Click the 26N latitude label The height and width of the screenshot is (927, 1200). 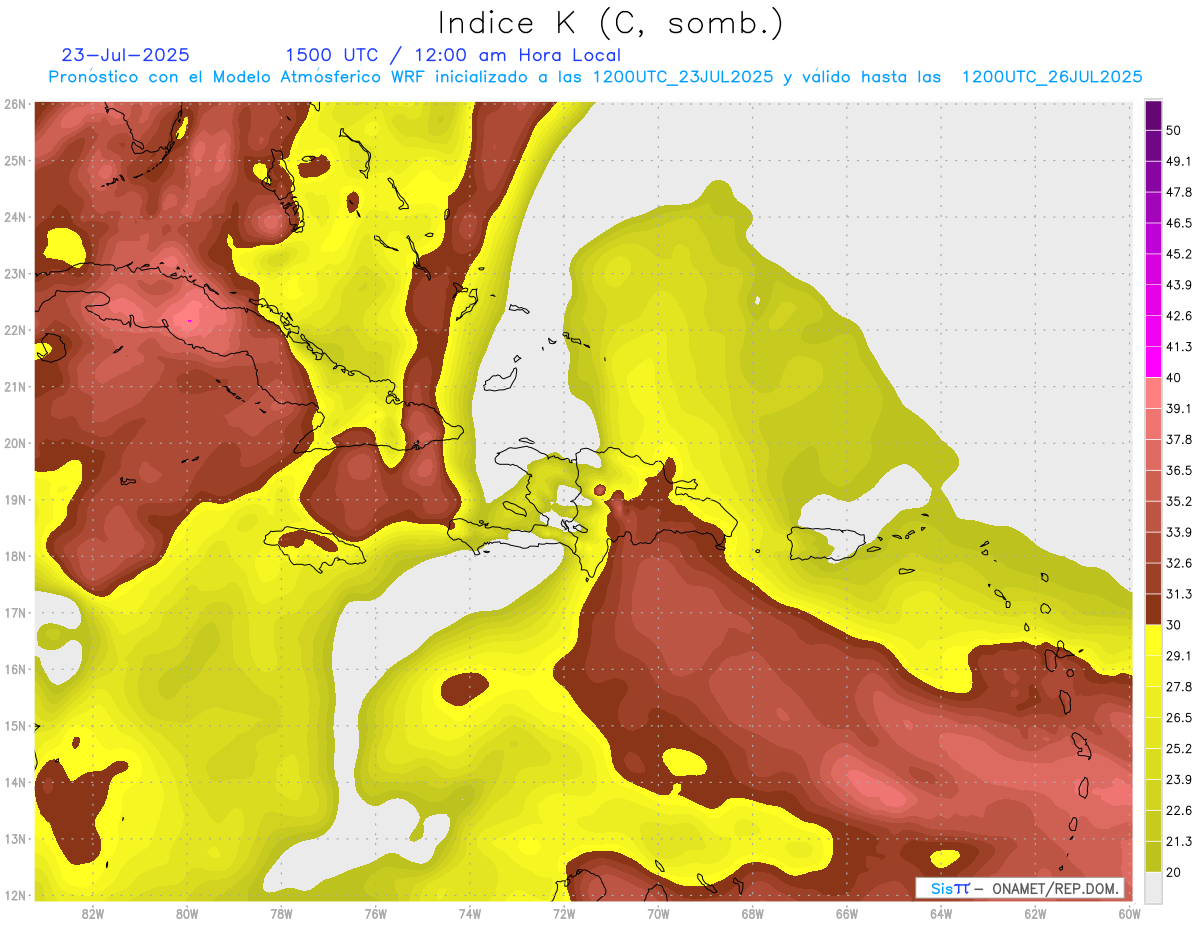point(15,104)
